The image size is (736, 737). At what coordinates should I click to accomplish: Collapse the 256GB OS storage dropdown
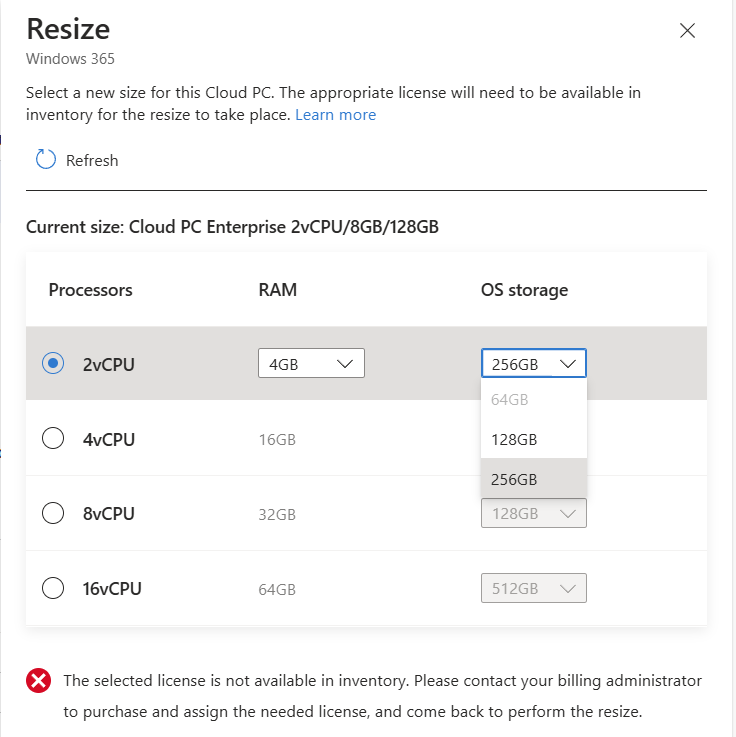(533, 363)
